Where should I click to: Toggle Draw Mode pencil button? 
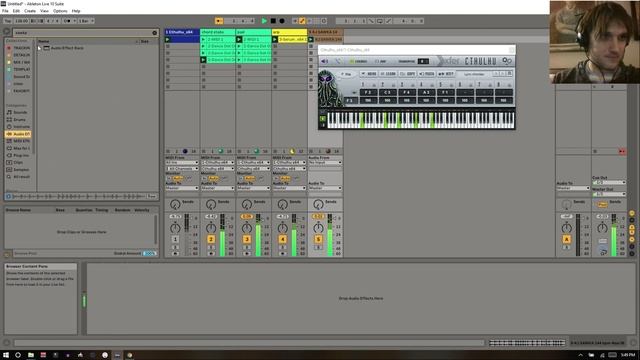[x=302, y=21]
